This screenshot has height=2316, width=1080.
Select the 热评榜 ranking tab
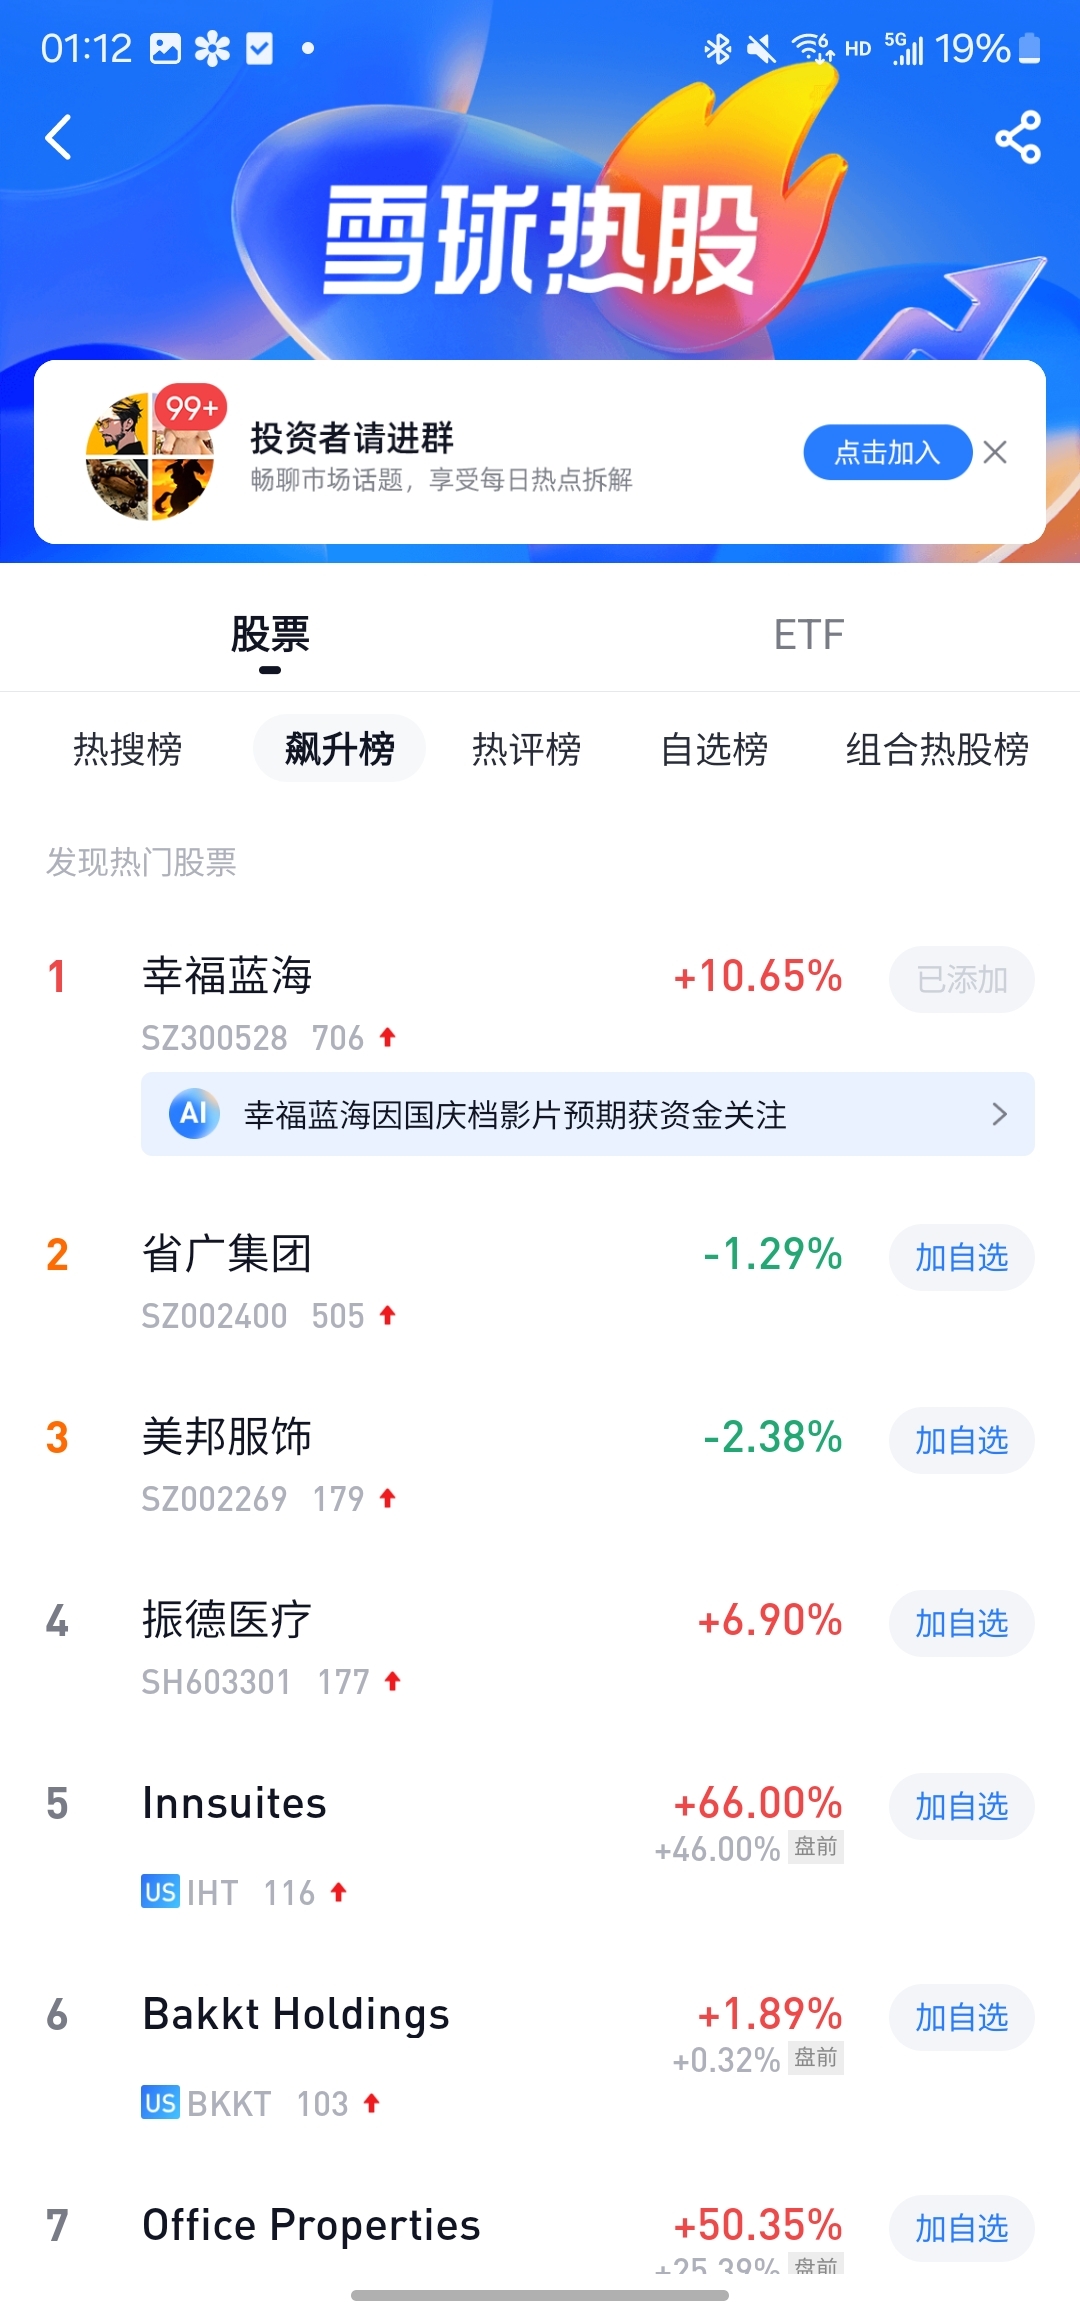click(x=527, y=749)
